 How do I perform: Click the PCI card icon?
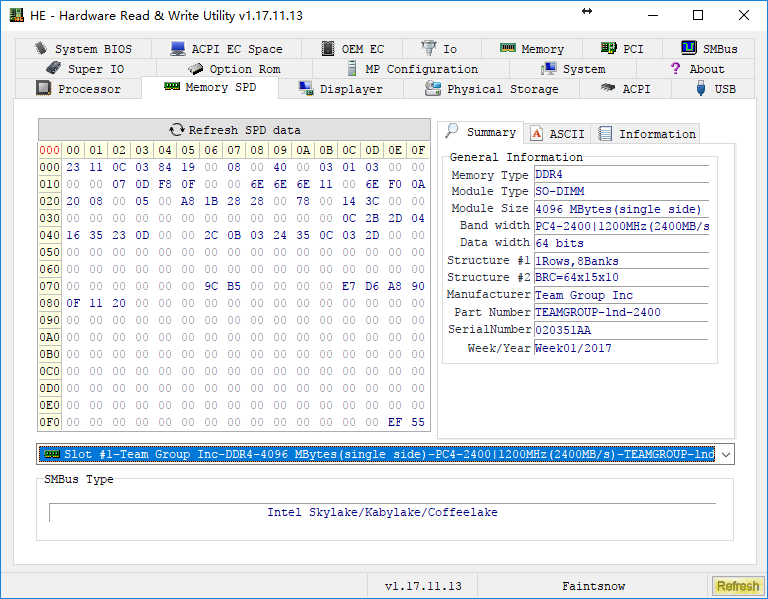coord(608,49)
